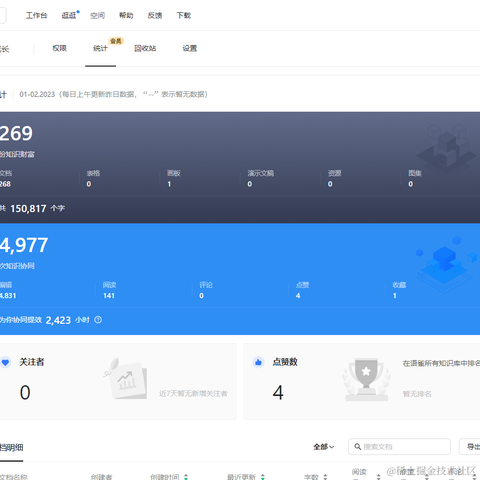
Task: Click the 演示文稿 count label
Action: 261,173
